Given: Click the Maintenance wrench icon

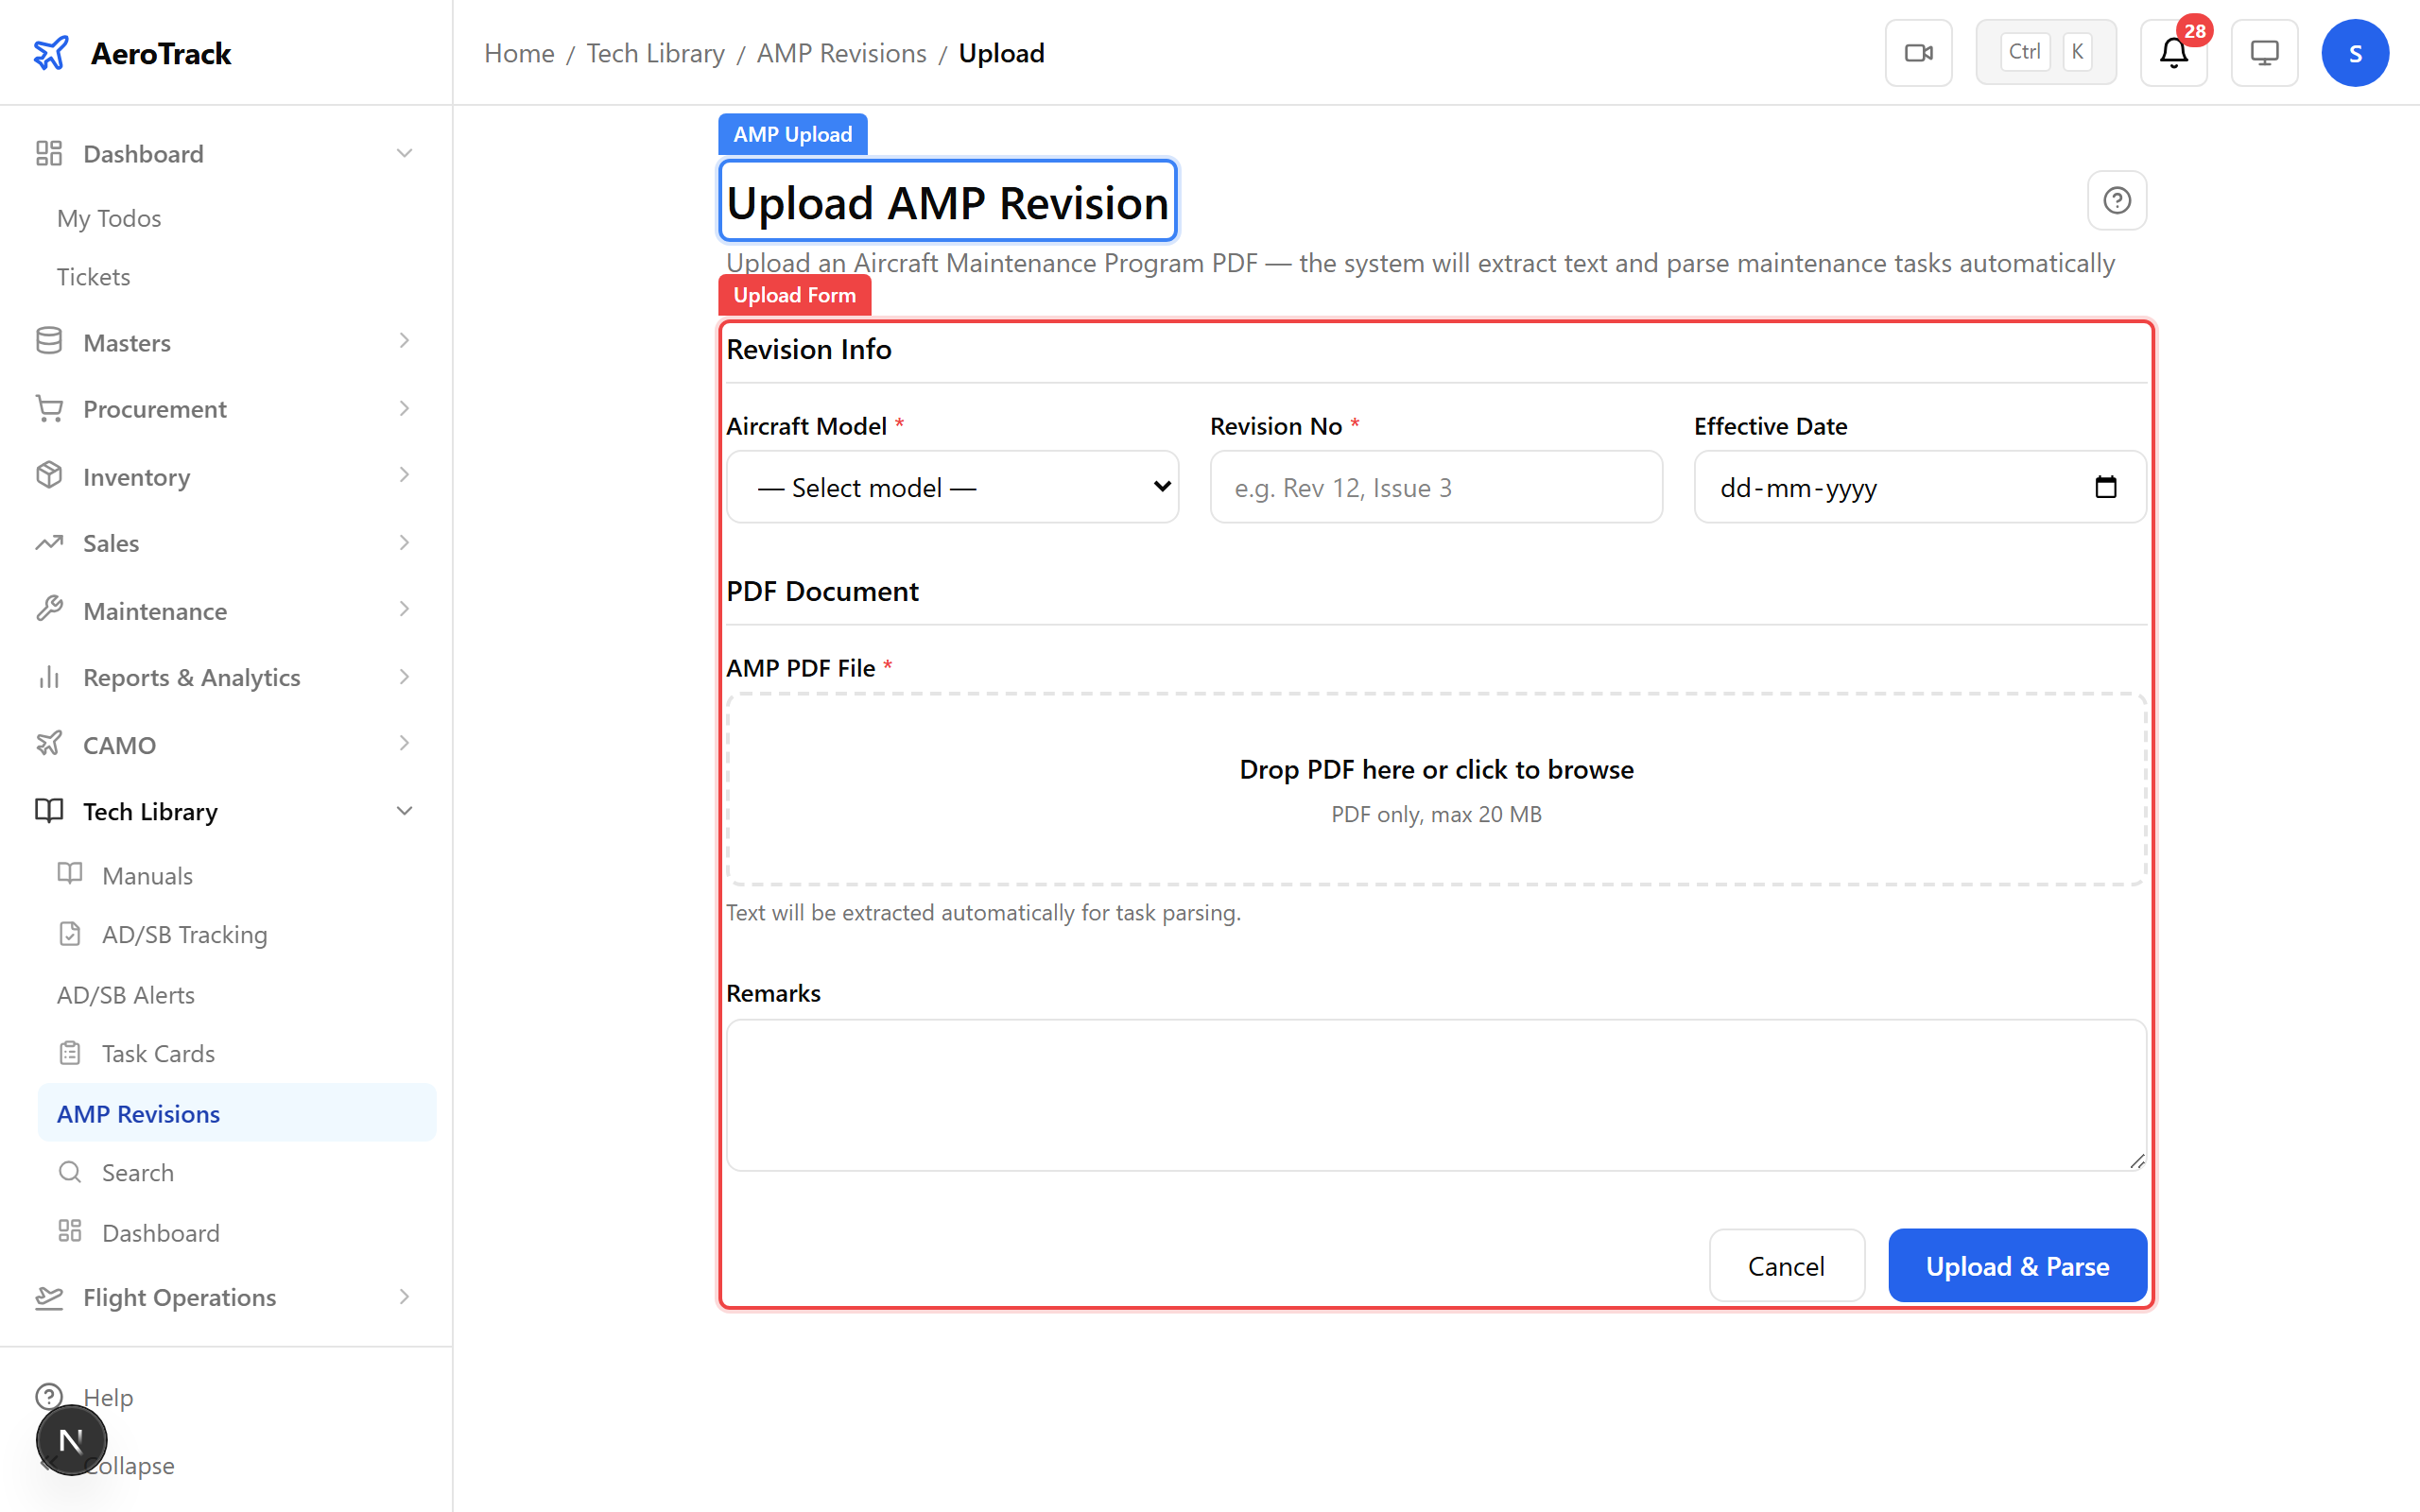Looking at the screenshot, I should [x=49, y=609].
